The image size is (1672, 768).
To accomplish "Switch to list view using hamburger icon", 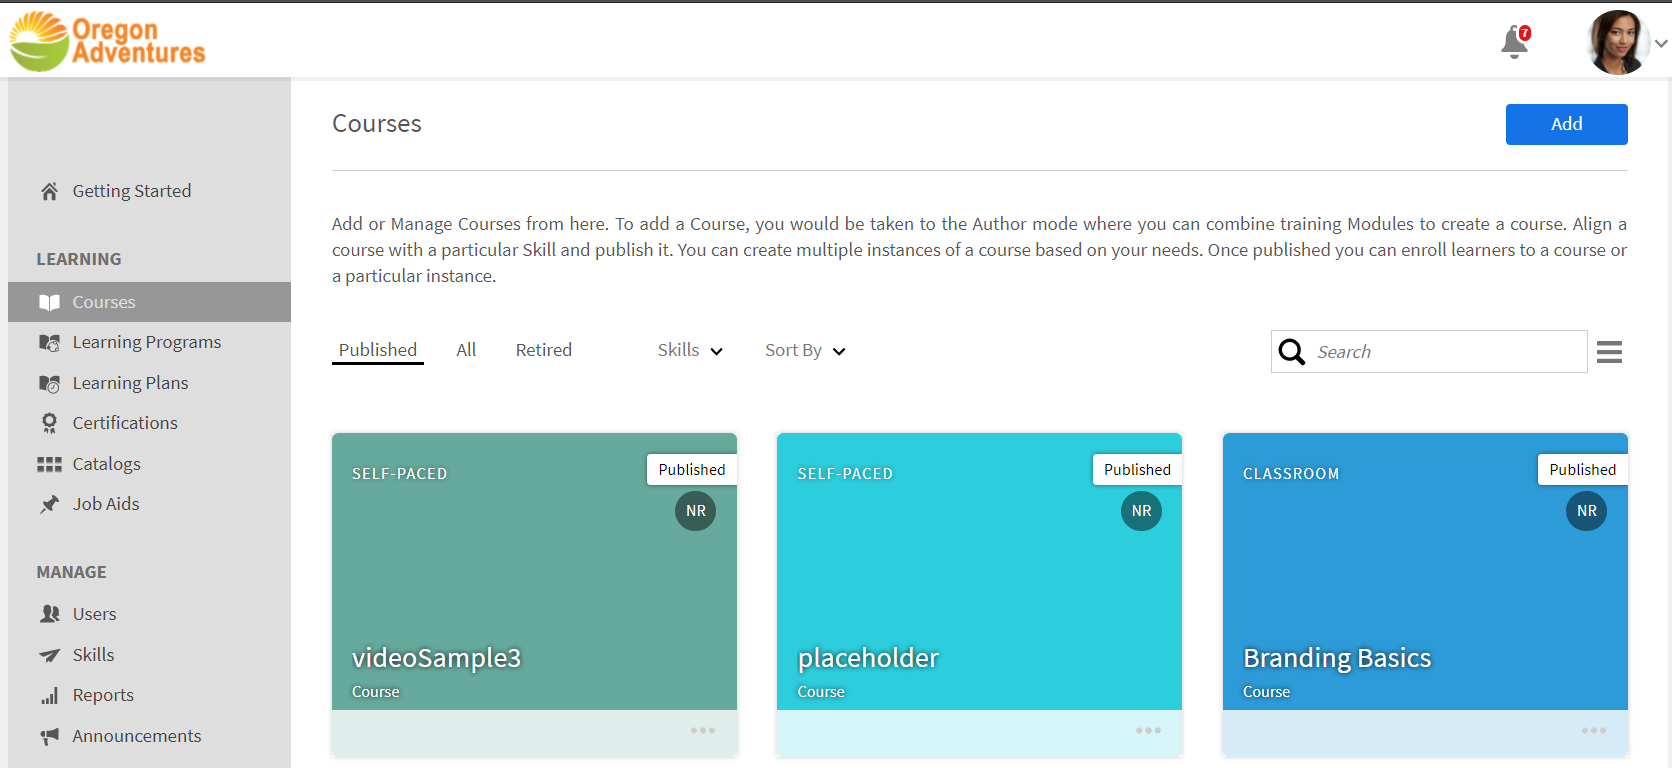I will tap(1609, 352).
